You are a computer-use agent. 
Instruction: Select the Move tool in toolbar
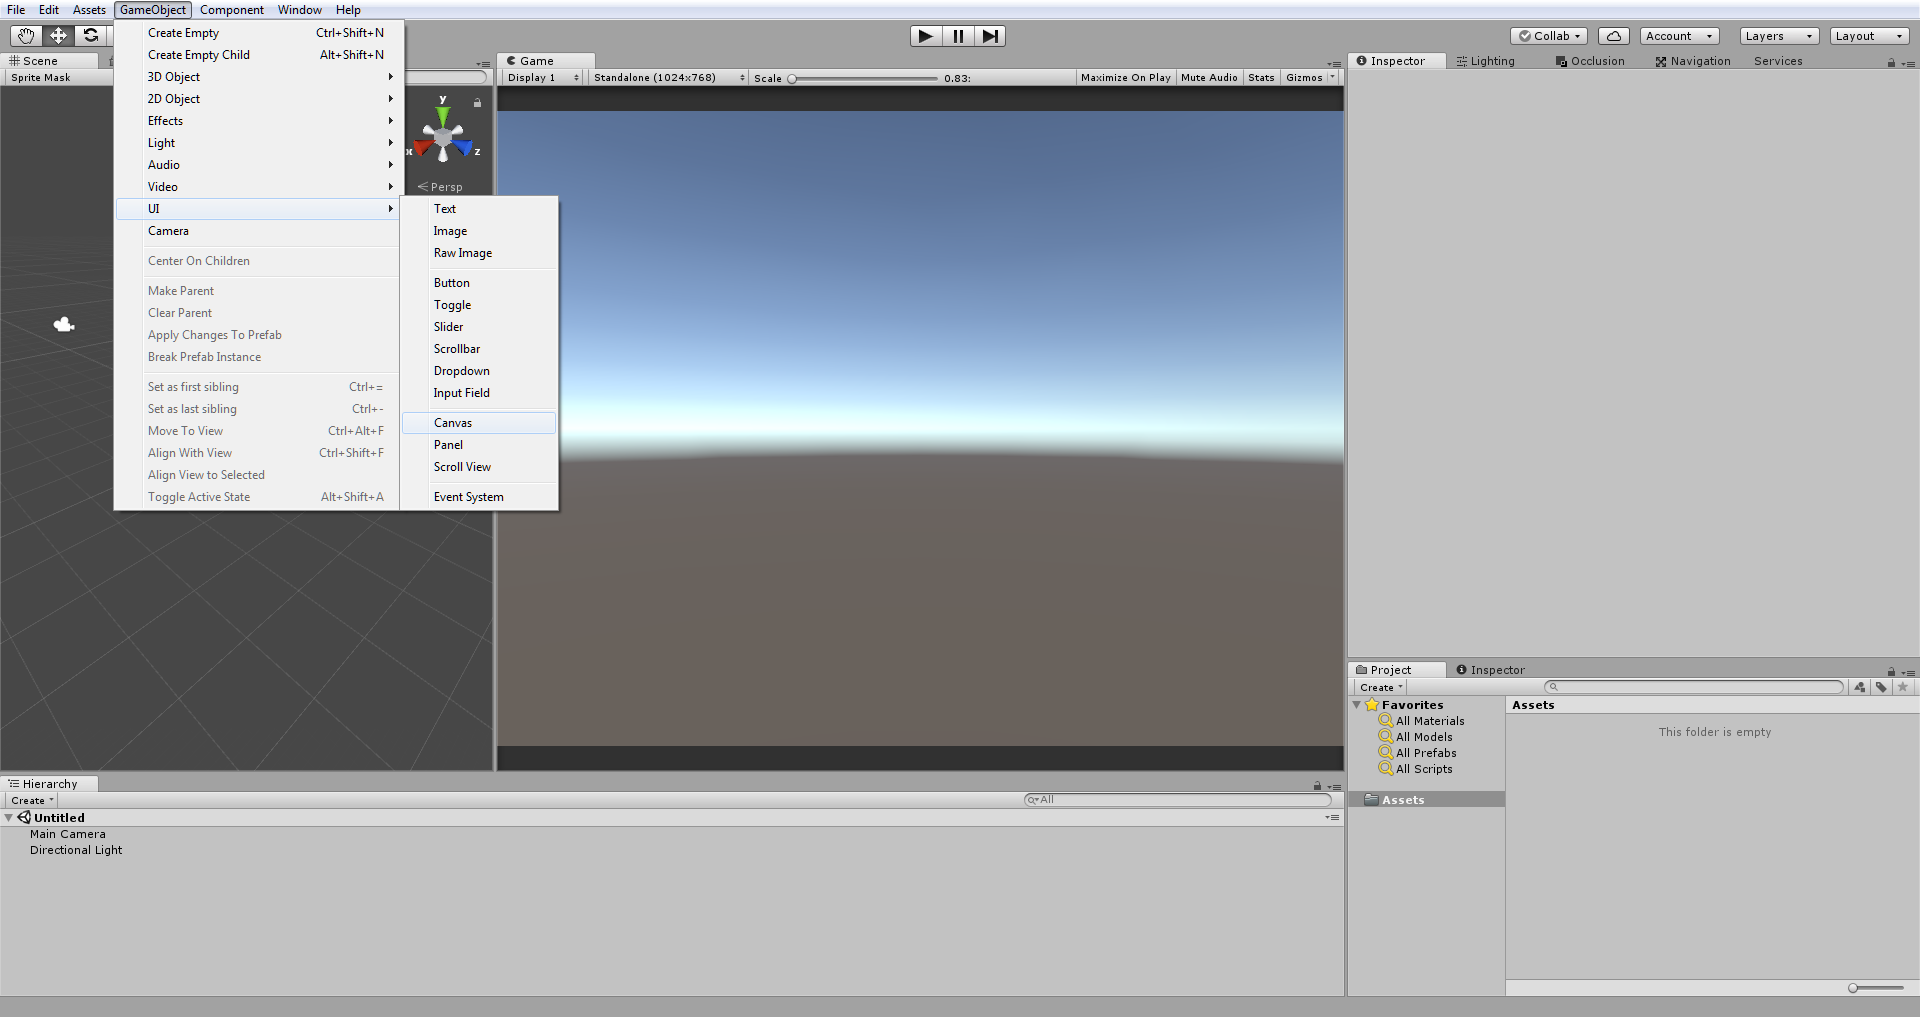click(59, 36)
